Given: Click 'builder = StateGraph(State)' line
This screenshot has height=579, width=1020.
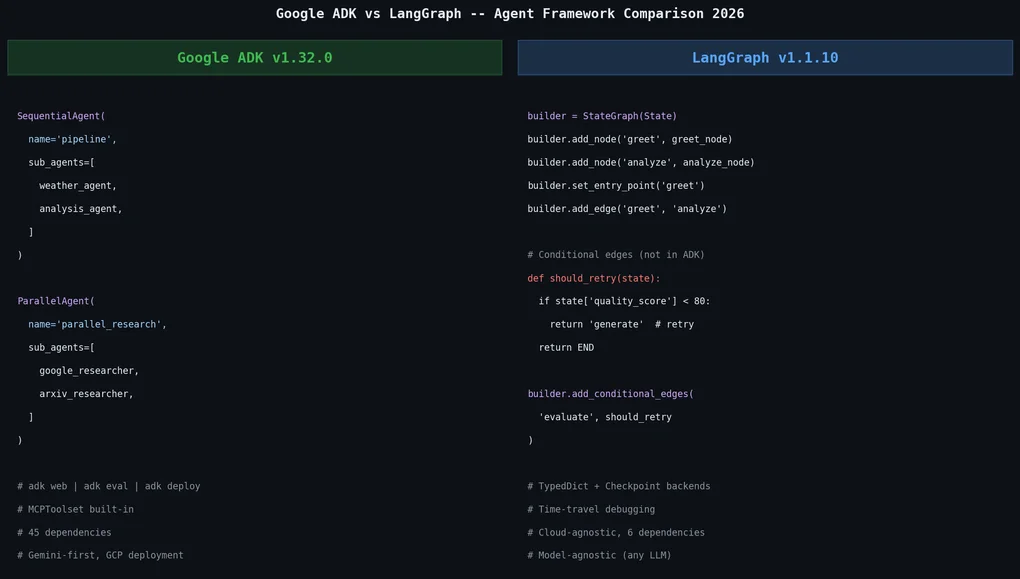Looking at the screenshot, I should [x=602, y=116].
